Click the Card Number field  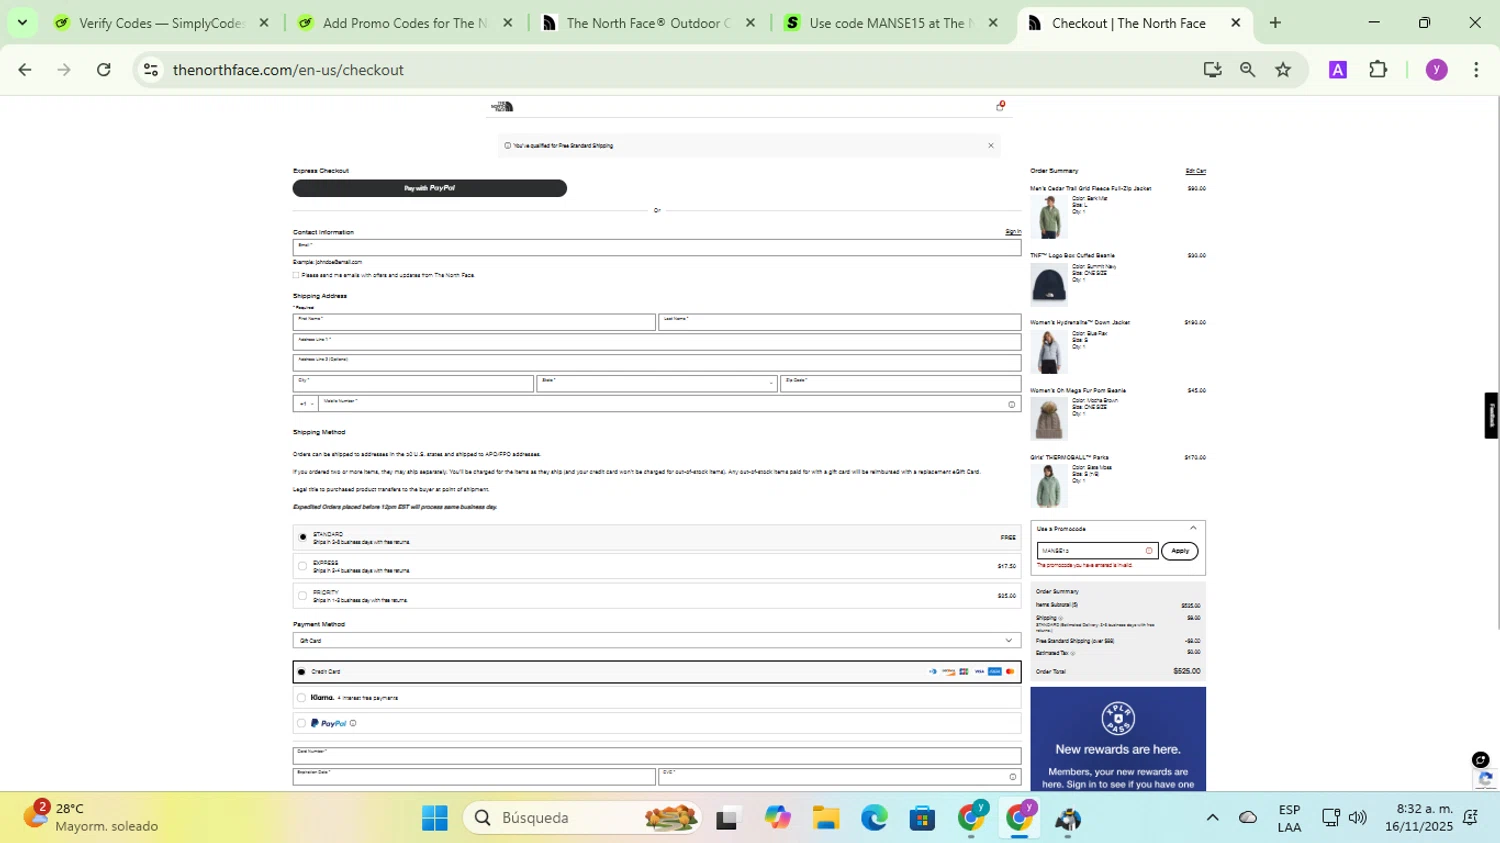click(657, 756)
